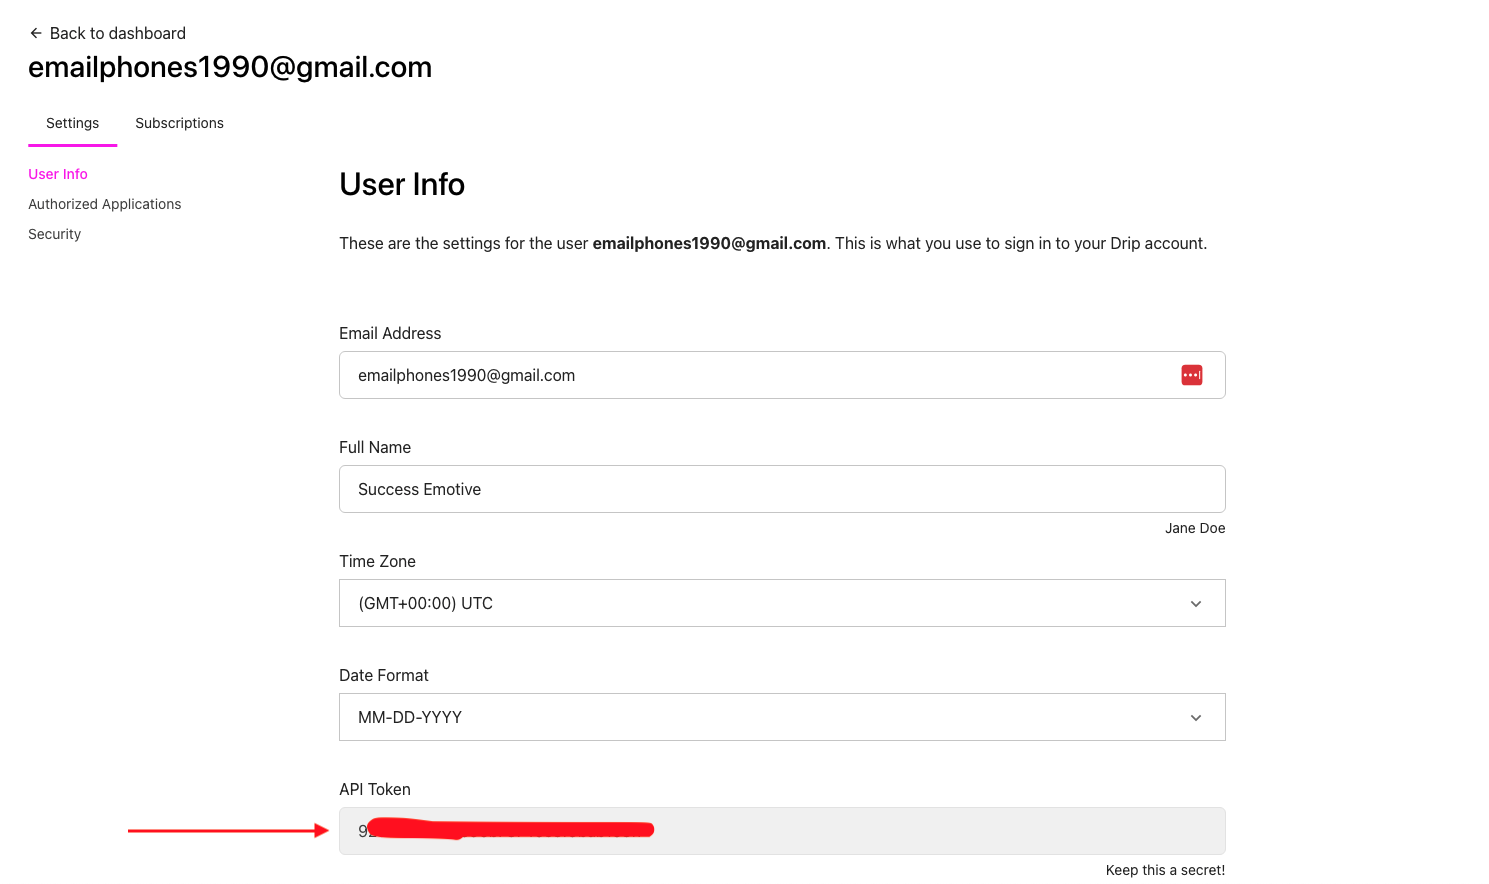Open the MM-DD-YYYY Date Format selector
The height and width of the screenshot is (884, 1489).
pos(782,717)
